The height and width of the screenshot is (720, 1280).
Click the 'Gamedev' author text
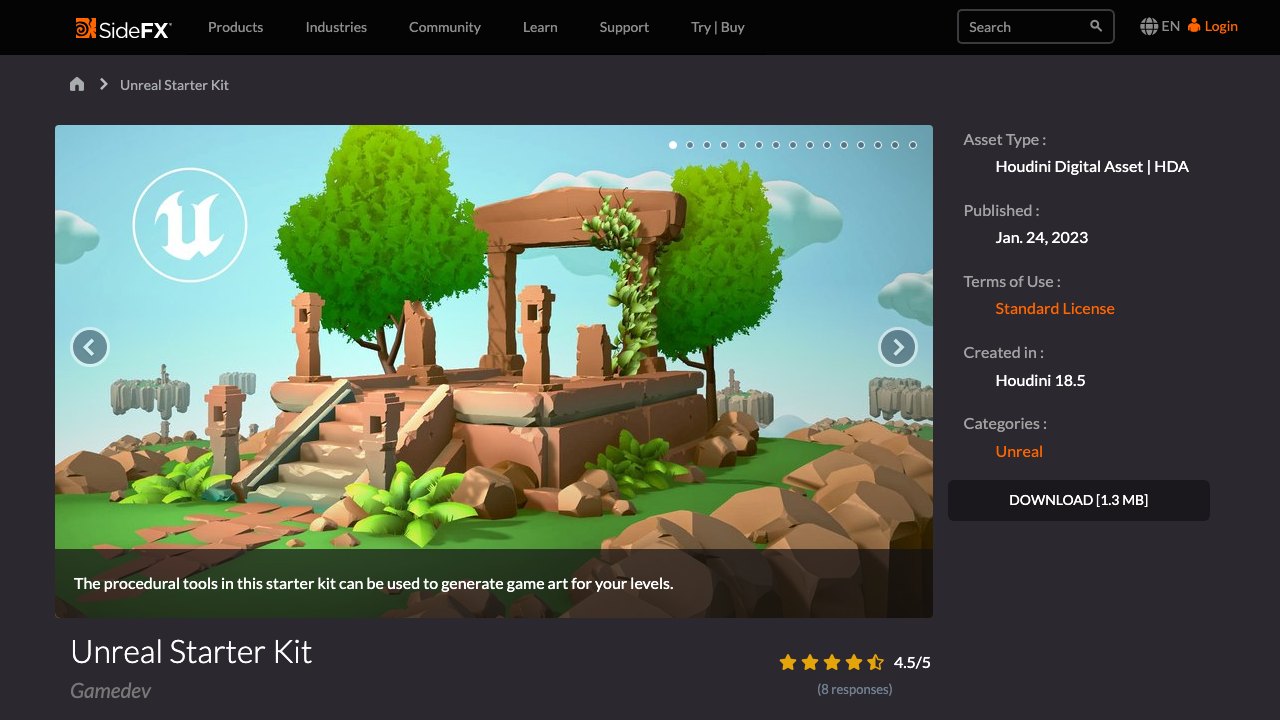pos(110,690)
